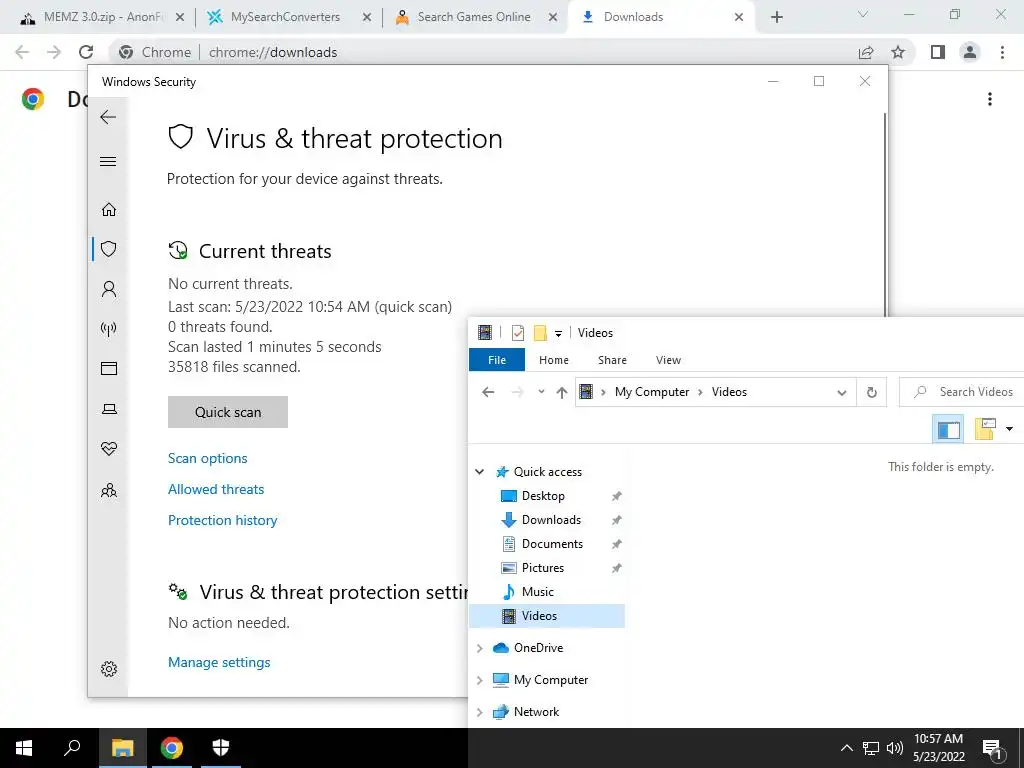1024x768 pixels.
Task: Close the MySearchConverters tab
Action: click(367, 17)
